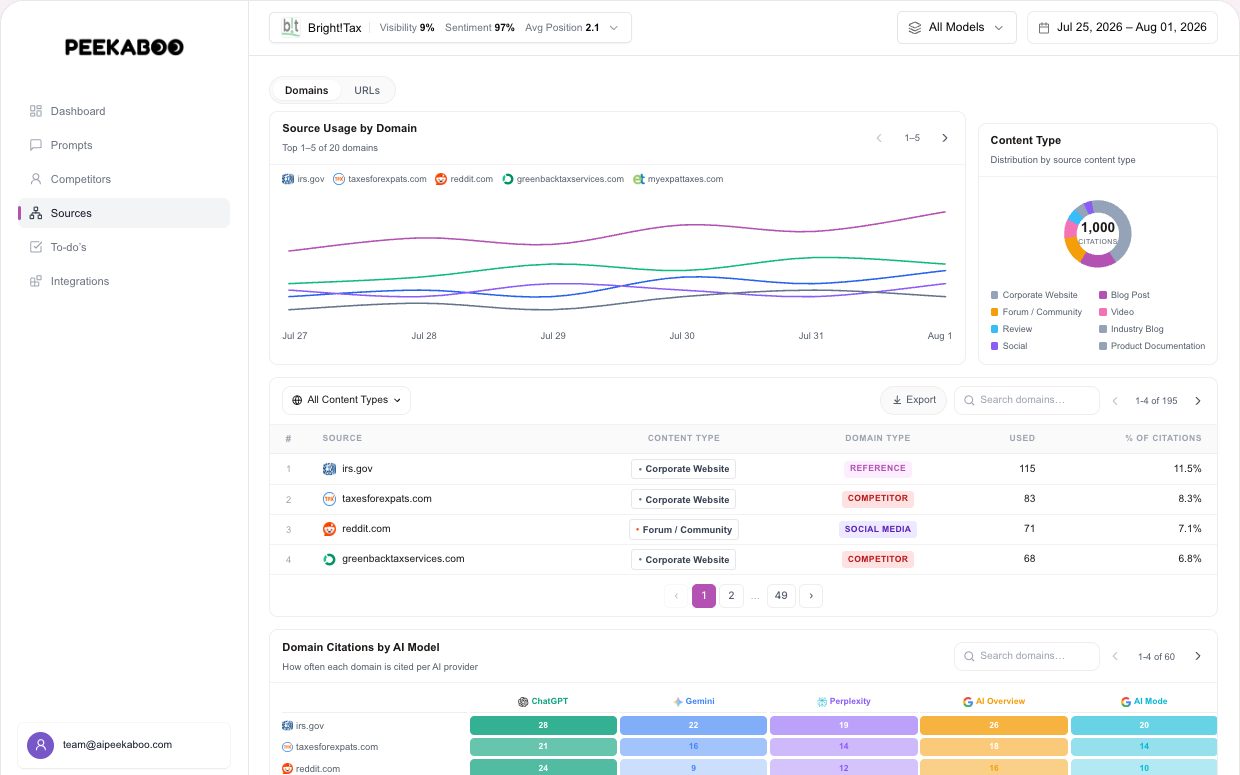This screenshot has width=1240, height=775.
Task: Open the All Content Types filter
Action: point(346,400)
